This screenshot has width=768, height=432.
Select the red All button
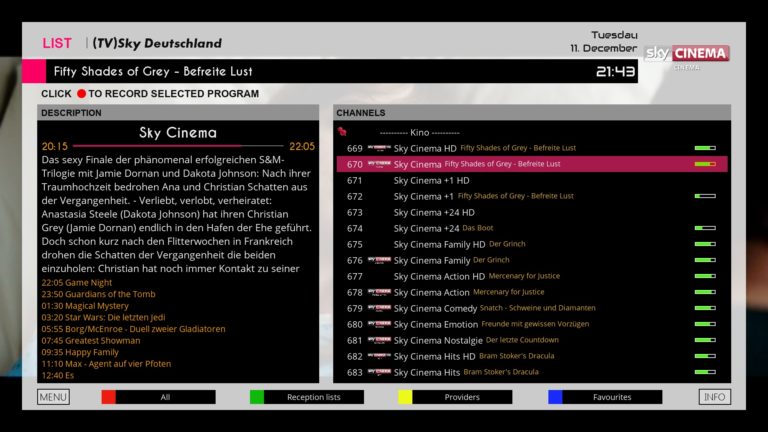pyautogui.click(x=158, y=397)
